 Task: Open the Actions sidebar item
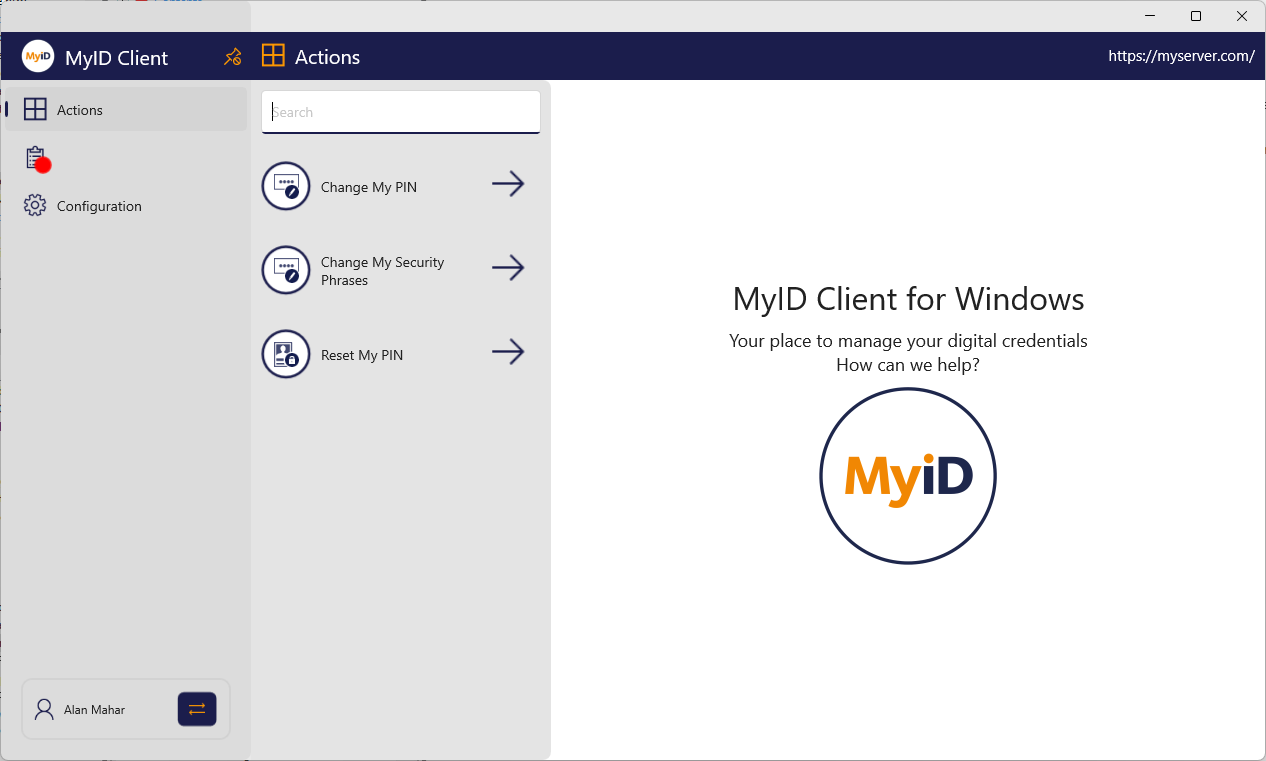(126, 110)
